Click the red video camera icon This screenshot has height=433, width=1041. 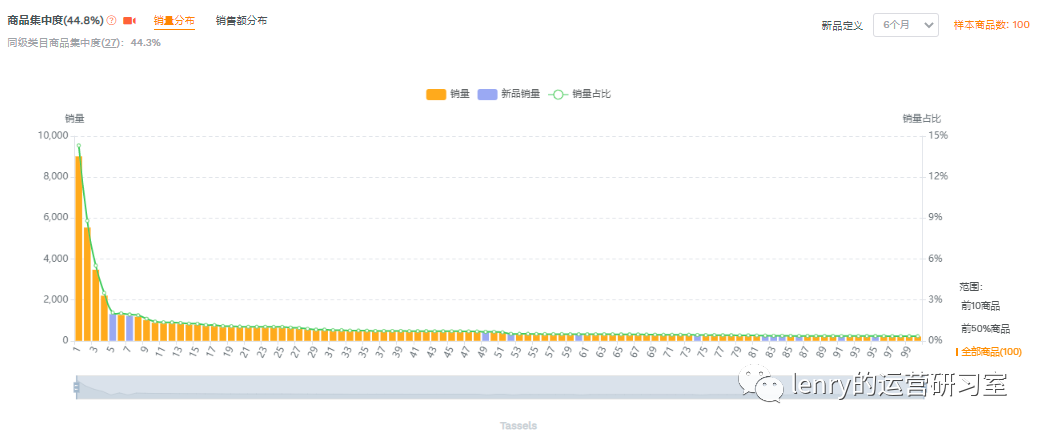point(130,21)
